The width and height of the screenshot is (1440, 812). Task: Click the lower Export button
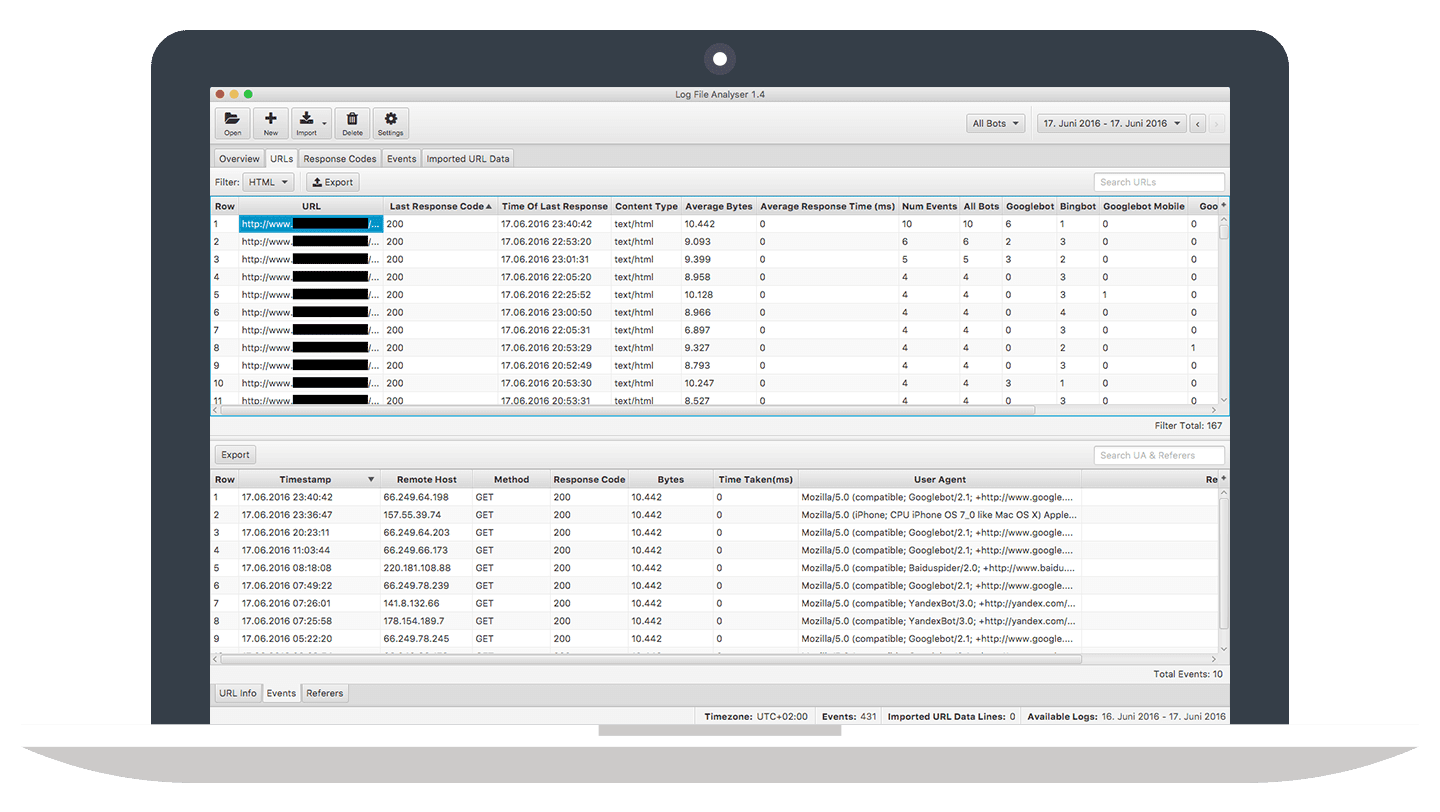pos(235,455)
